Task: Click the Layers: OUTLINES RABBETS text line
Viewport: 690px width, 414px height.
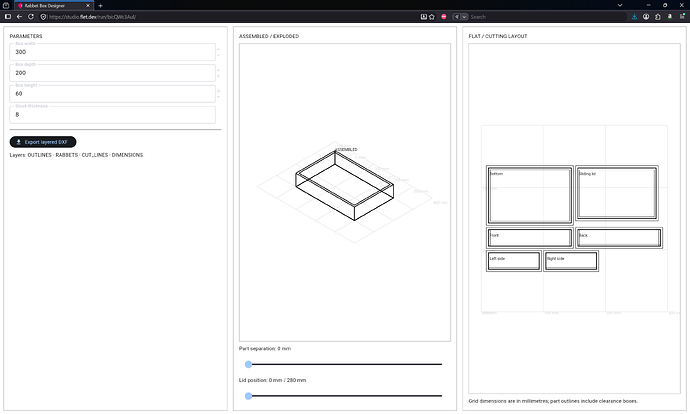Action: pos(76,155)
